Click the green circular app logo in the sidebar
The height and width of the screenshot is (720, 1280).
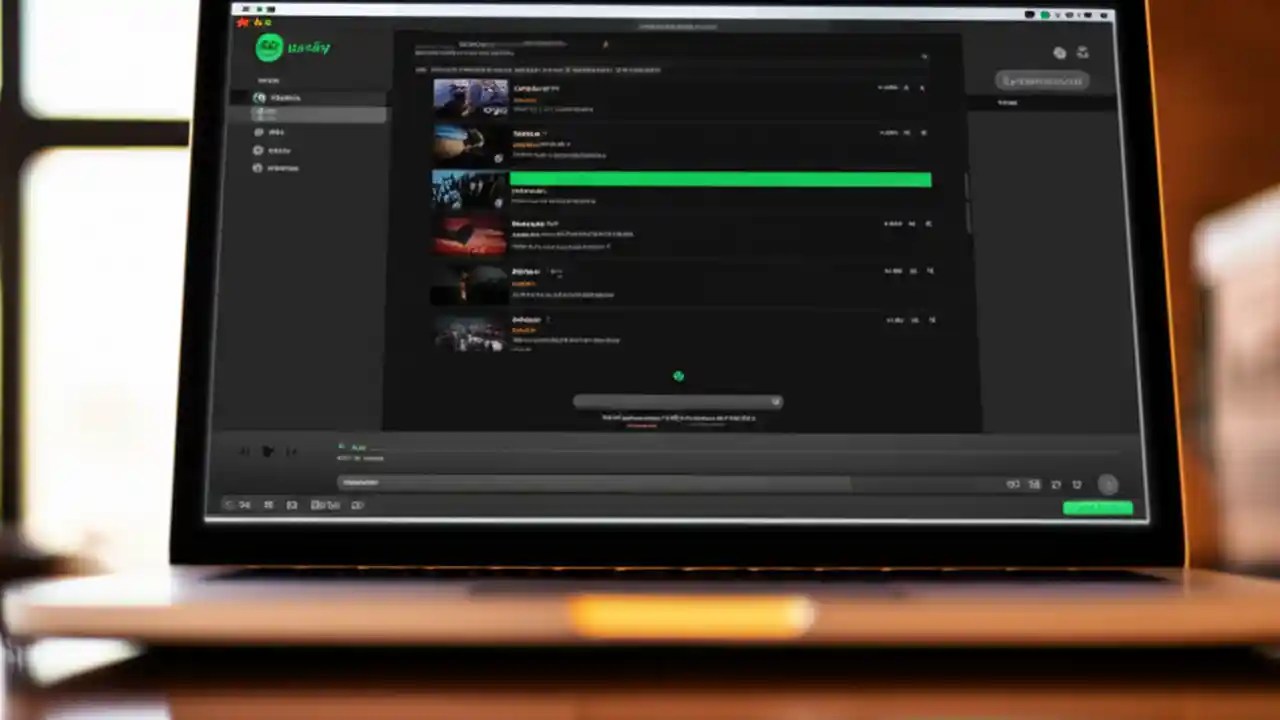(x=268, y=47)
